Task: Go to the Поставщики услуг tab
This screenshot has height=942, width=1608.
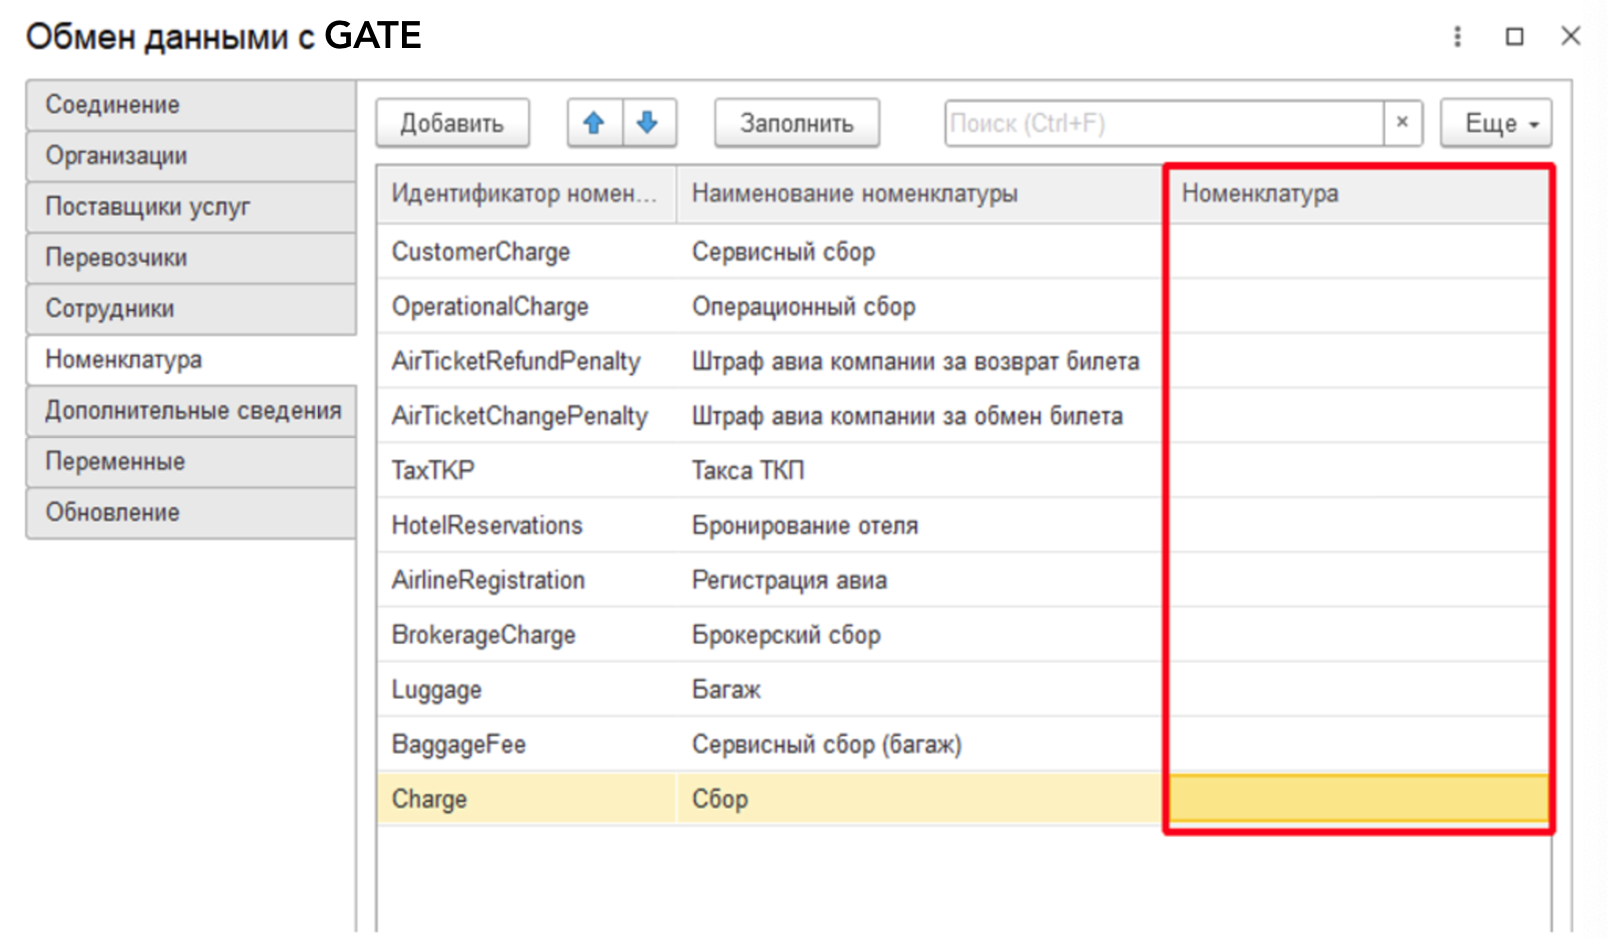Action: [190, 207]
